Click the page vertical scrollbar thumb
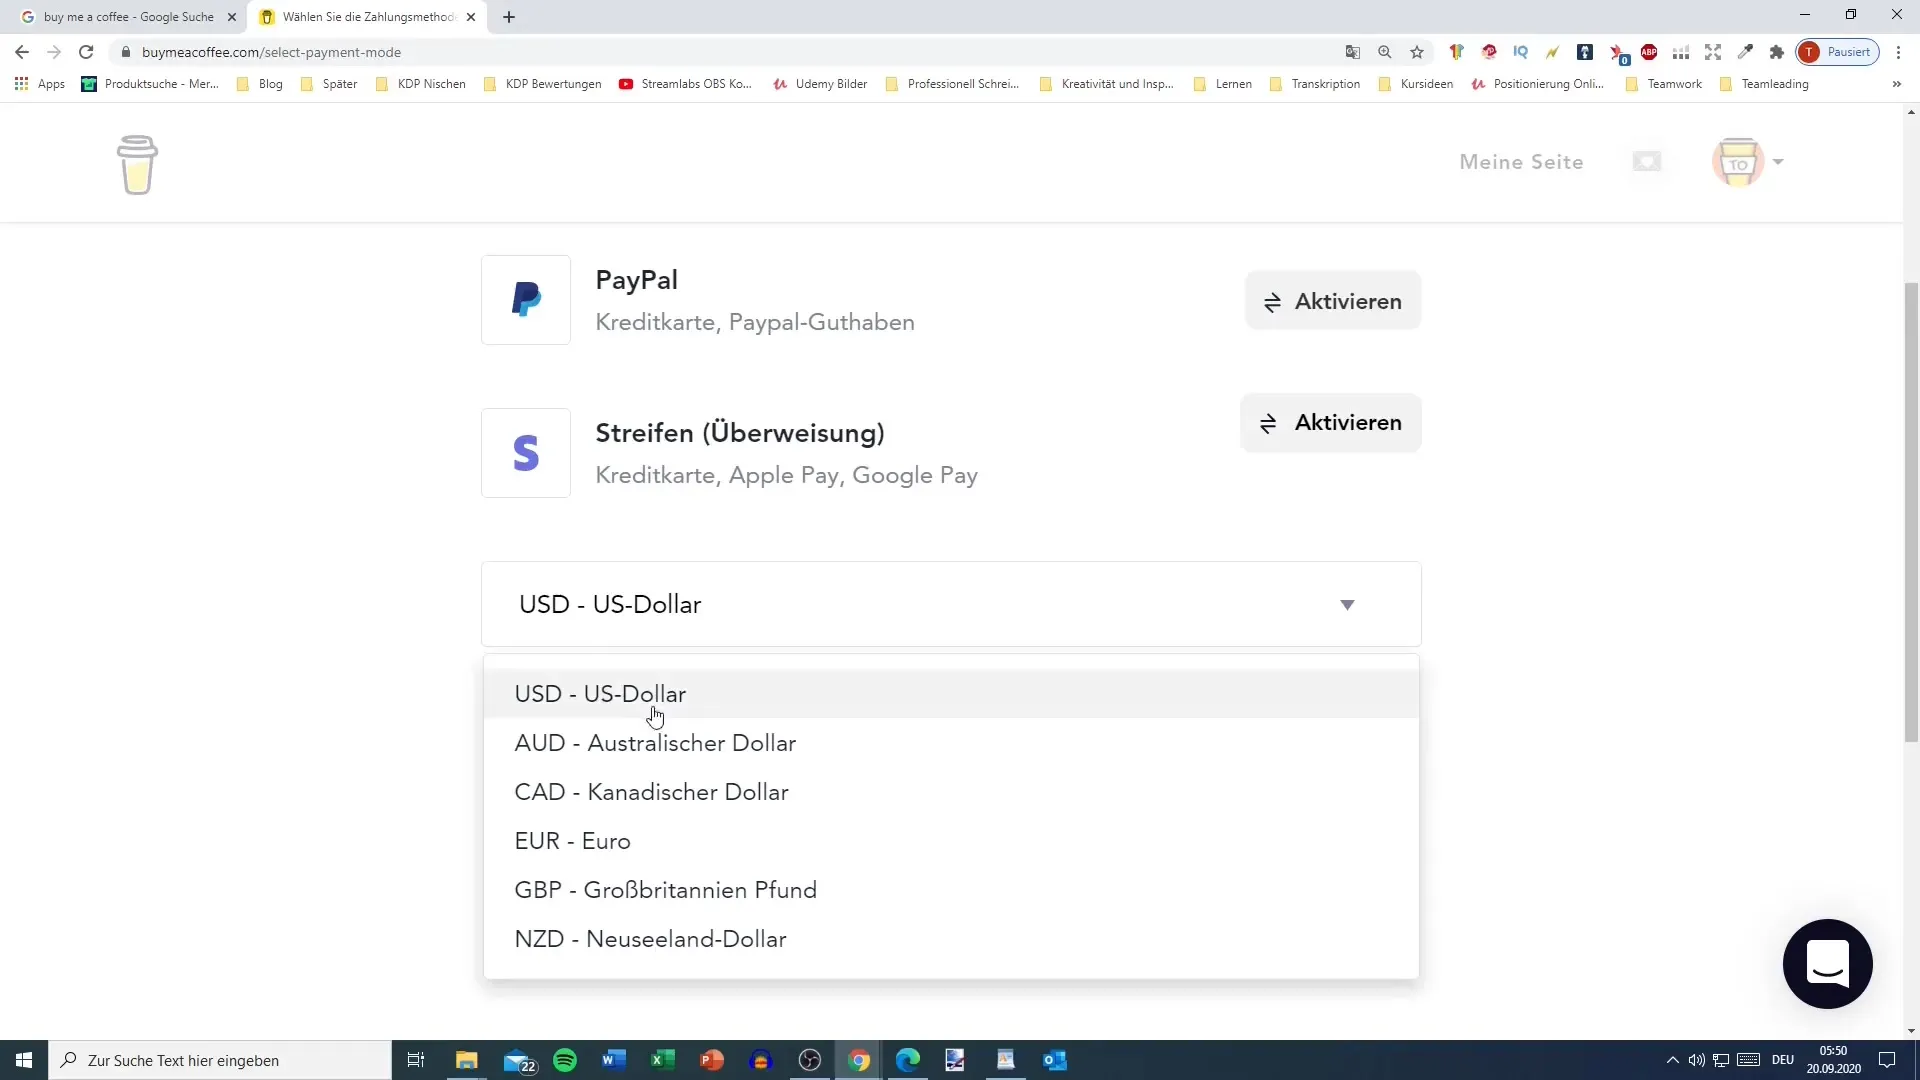The width and height of the screenshot is (1920, 1080). pyautogui.click(x=1911, y=512)
